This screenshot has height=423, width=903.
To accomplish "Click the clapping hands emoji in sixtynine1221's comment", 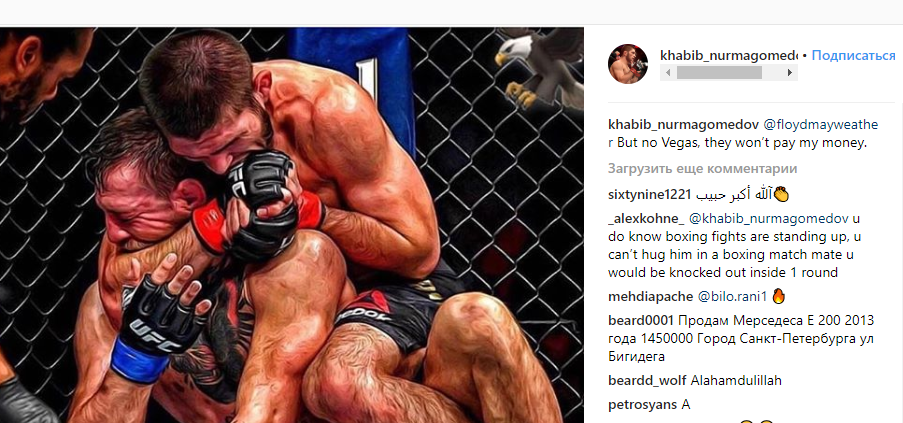I will pos(781,195).
